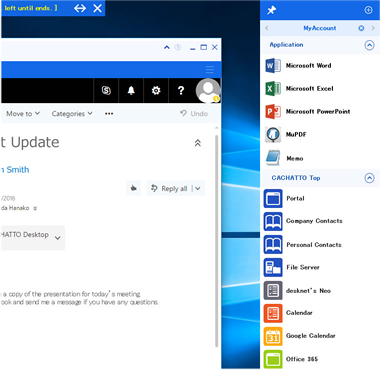Go to next launcher page arrow
This screenshot has width=380, height=370.
373,28
